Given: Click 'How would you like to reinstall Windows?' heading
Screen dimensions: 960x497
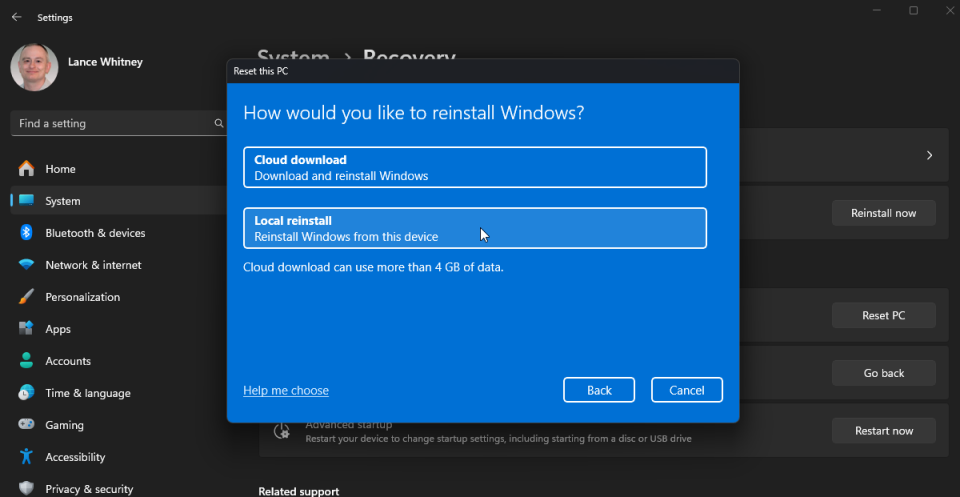Looking at the screenshot, I should [414, 113].
